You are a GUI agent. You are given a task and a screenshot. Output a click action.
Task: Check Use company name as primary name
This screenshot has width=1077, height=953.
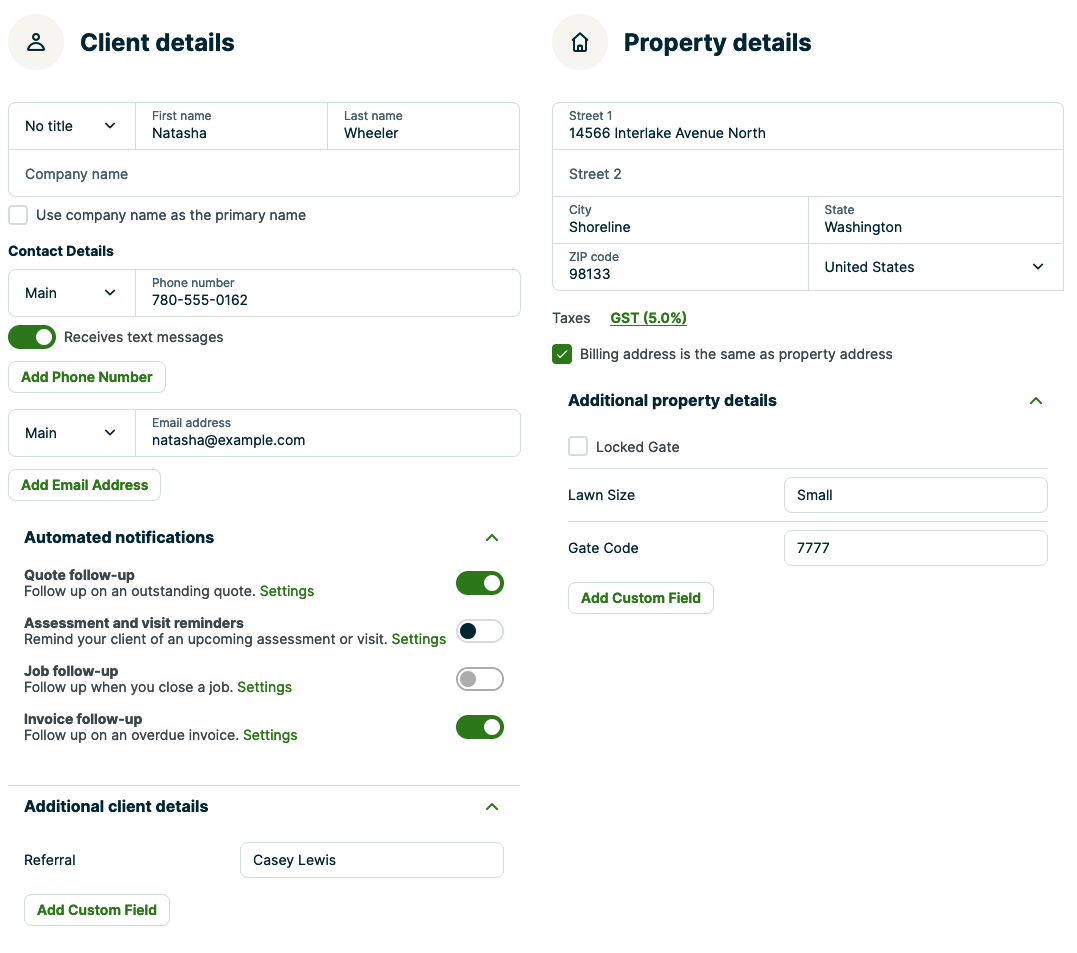18,215
